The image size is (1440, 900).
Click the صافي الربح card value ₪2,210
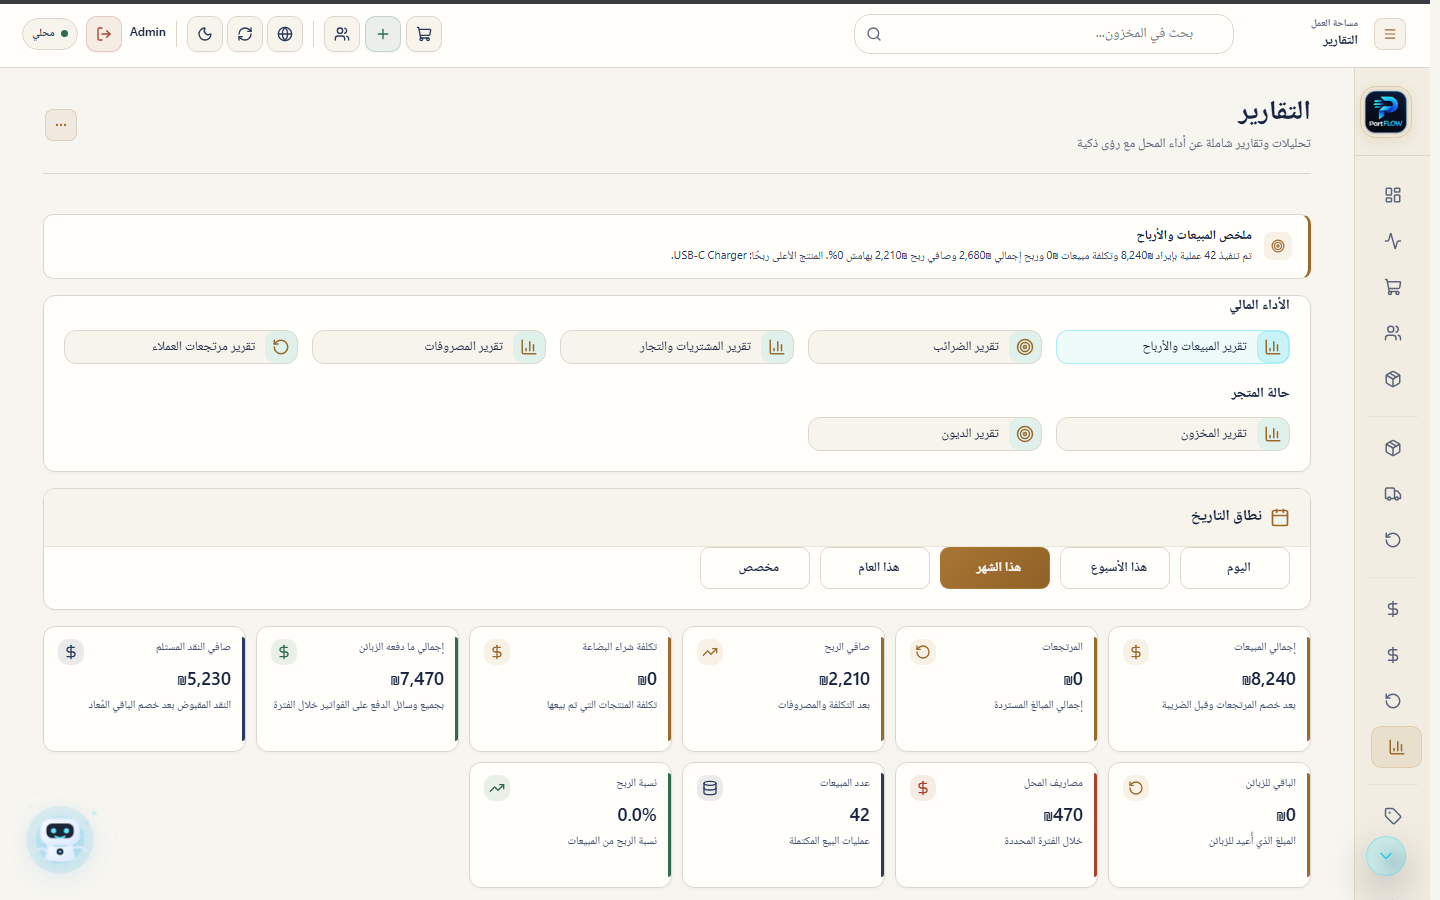click(x=844, y=679)
